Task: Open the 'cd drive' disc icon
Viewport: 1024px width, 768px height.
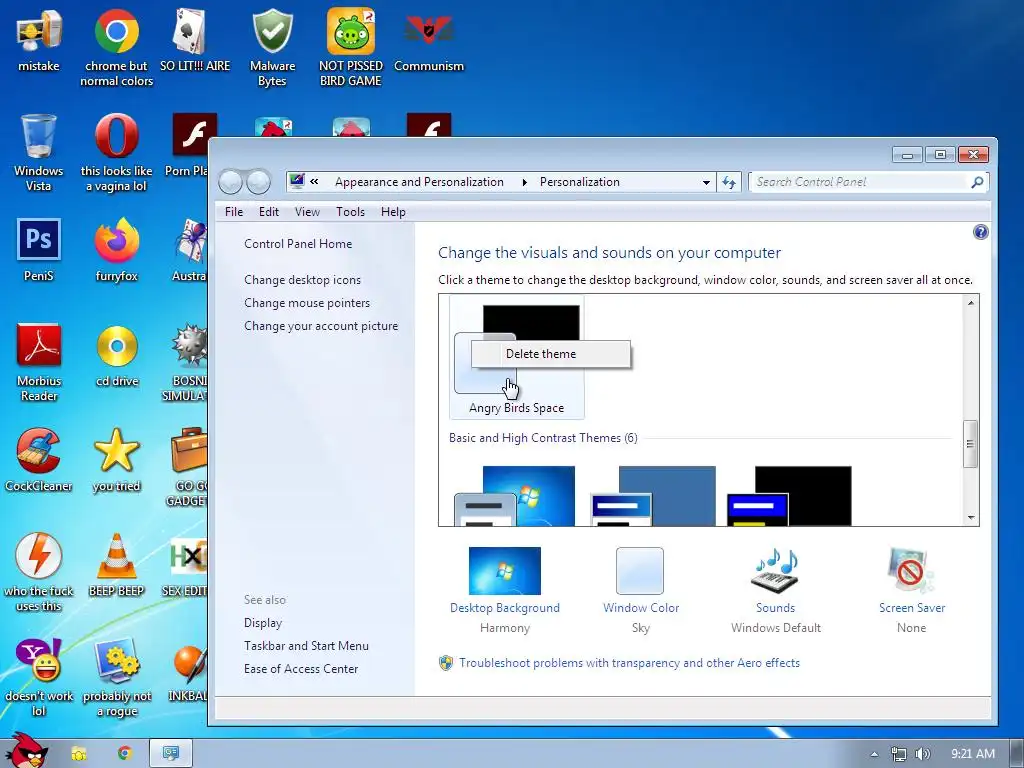Action: pyautogui.click(x=116, y=356)
